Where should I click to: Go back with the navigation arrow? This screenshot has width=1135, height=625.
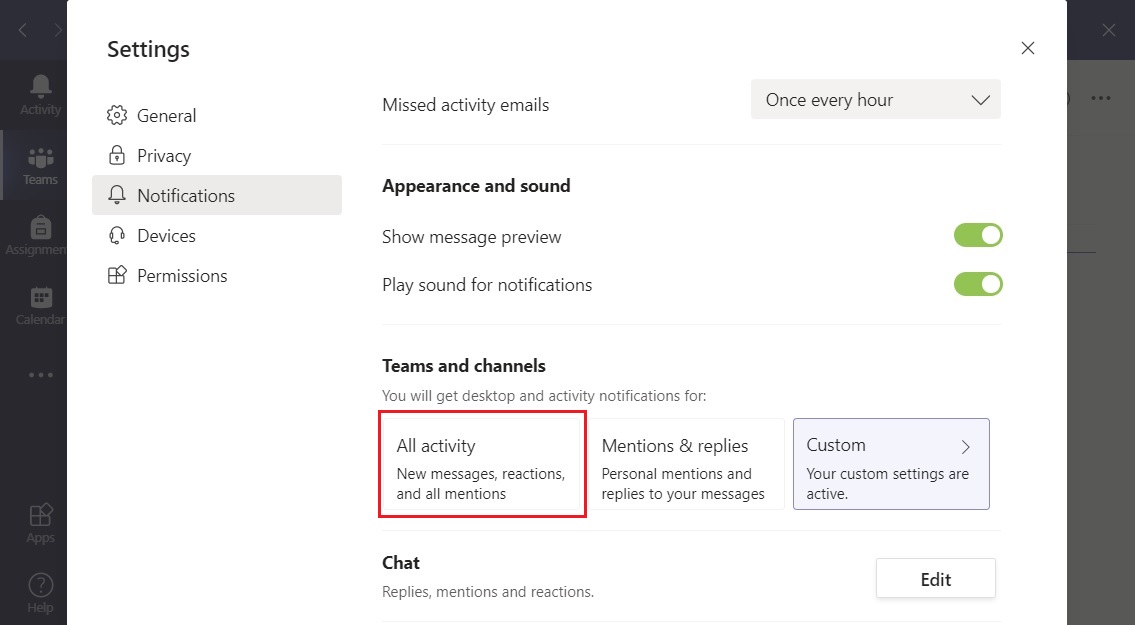coord(22,30)
